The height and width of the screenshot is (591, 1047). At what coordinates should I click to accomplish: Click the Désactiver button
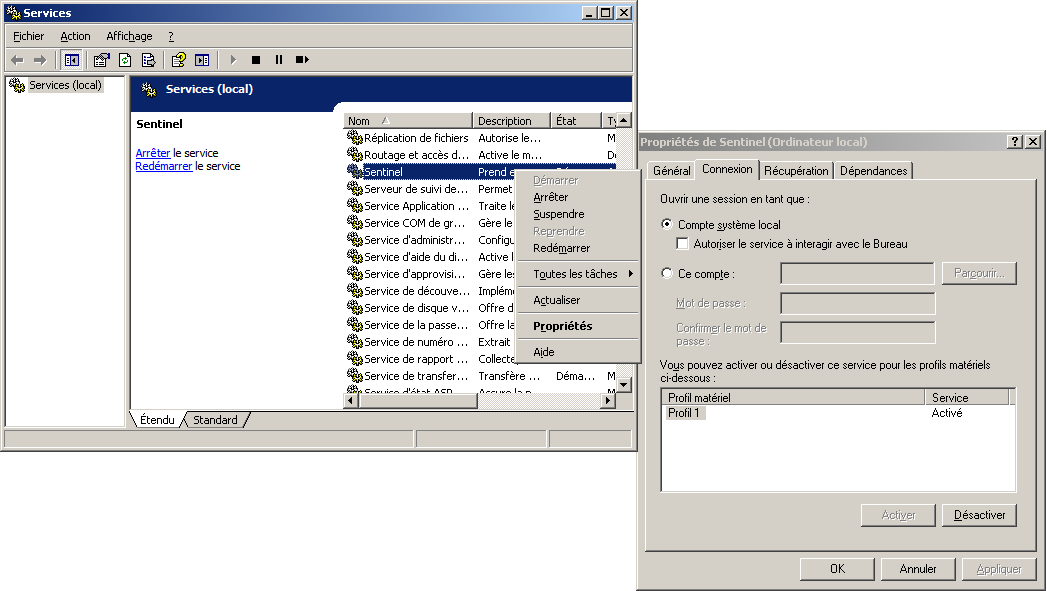click(980, 516)
